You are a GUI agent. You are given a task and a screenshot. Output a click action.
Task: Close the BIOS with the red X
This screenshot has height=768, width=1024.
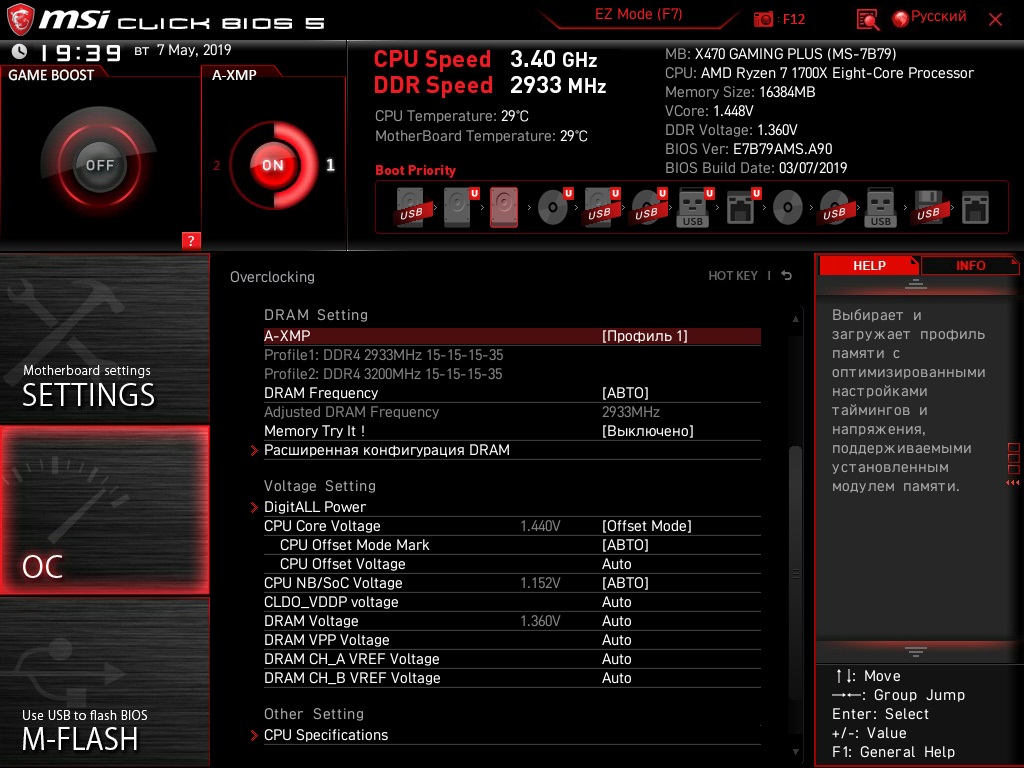pyautogui.click(x=995, y=20)
